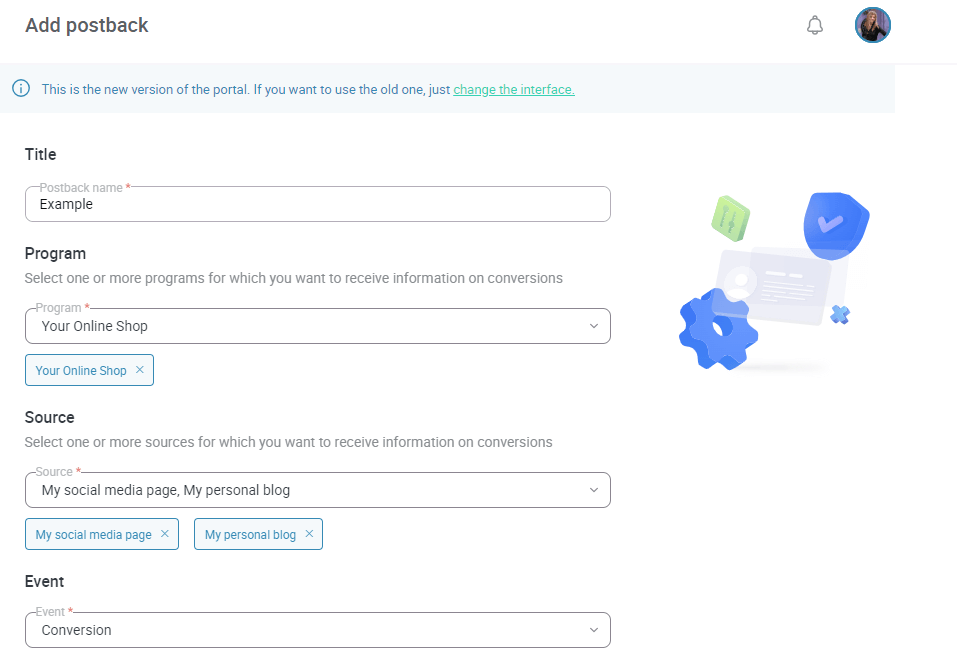This screenshot has height=665, width=957.
Task: Click the profile card illustration
Action: pos(785,285)
